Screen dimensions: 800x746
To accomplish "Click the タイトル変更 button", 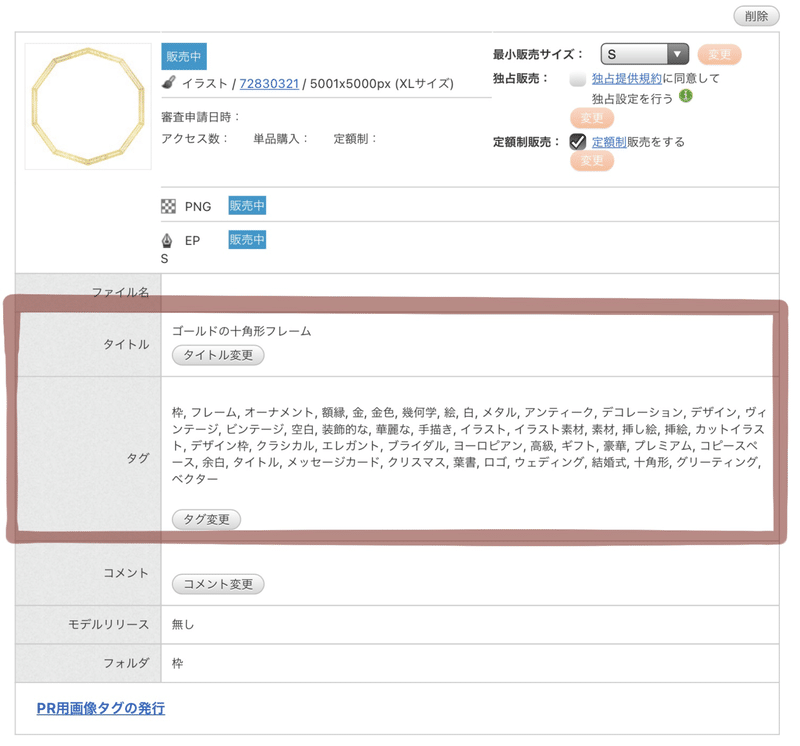I will click(x=218, y=355).
